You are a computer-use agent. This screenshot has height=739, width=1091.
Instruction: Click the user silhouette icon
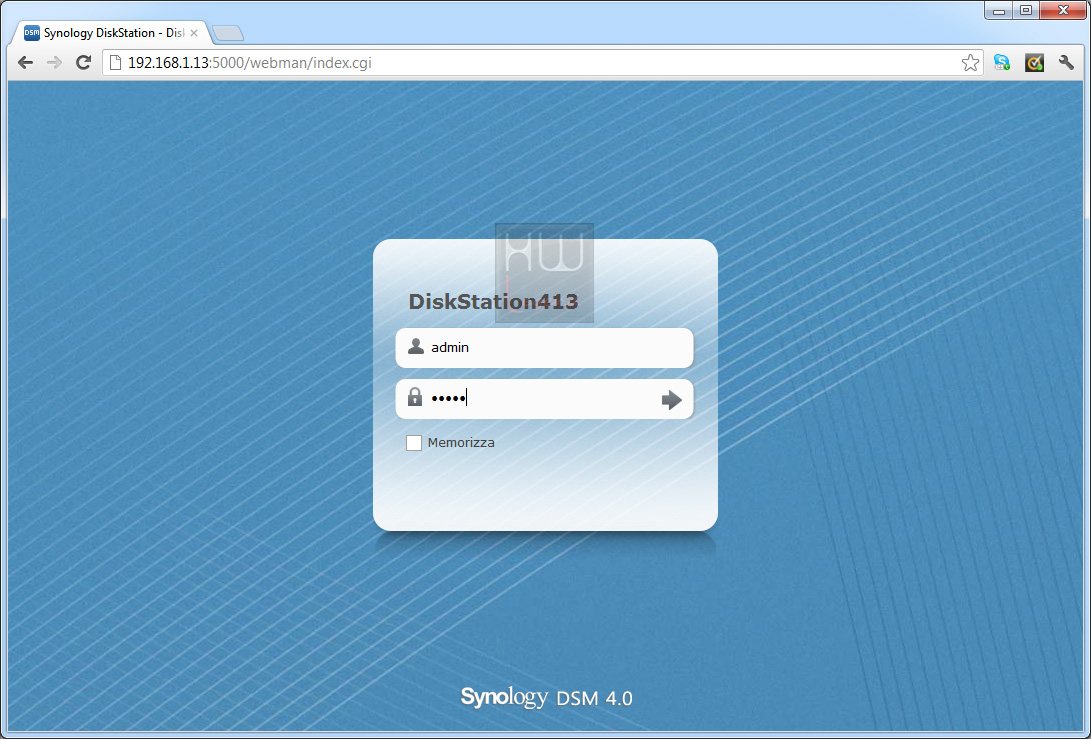(416, 347)
